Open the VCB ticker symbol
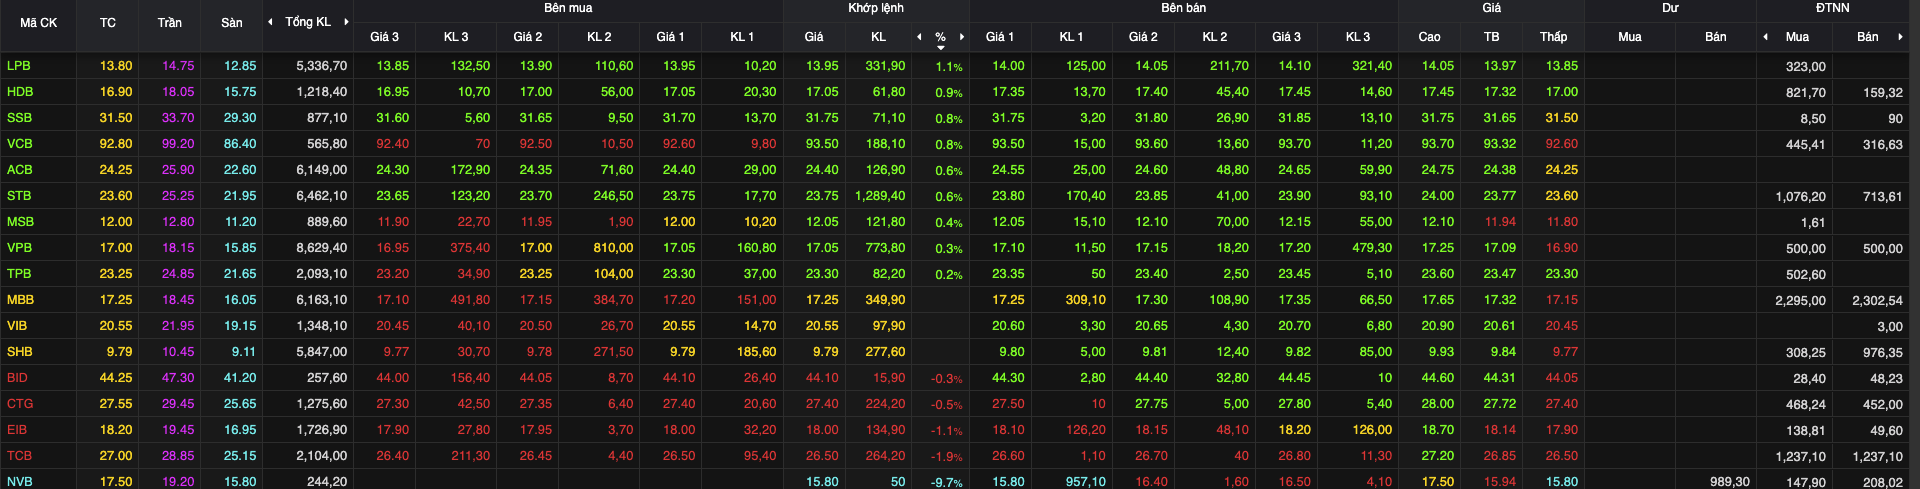 click(x=20, y=143)
